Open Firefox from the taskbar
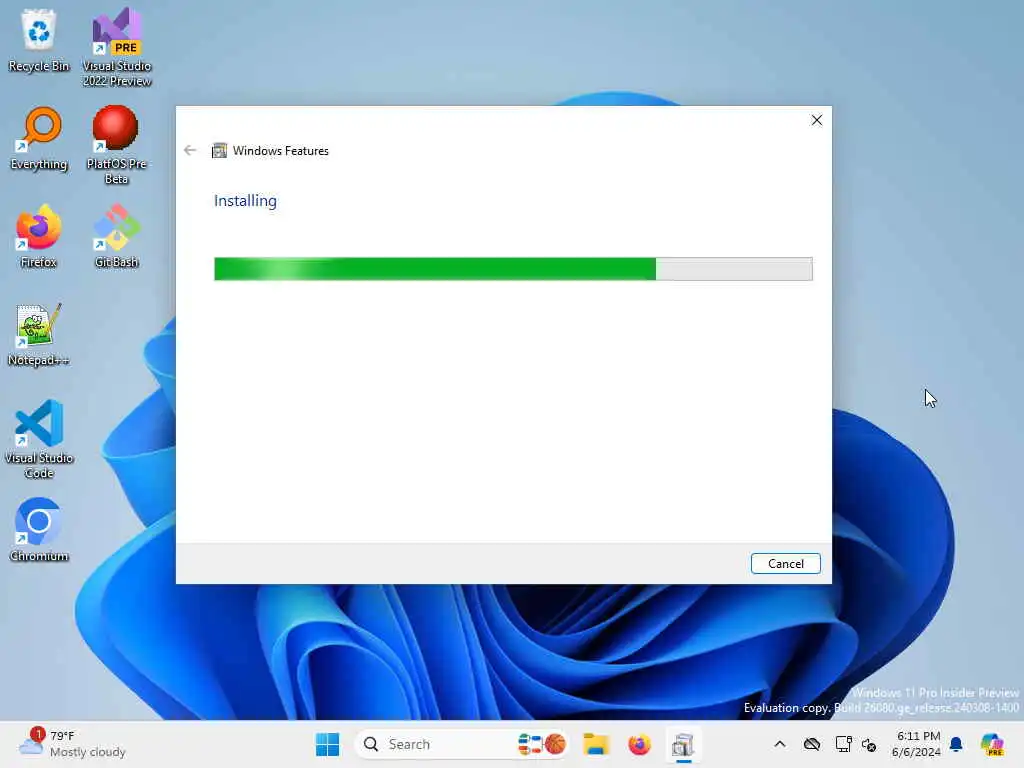This screenshot has height=768, width=1024. [639, 744]
